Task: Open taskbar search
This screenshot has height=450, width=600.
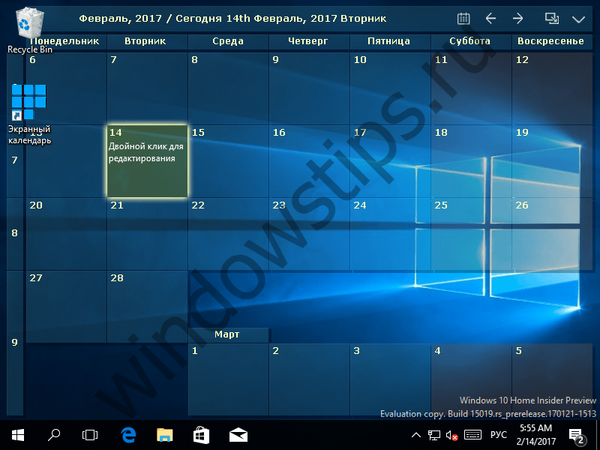Action: pyautogui.click(x=54, y=435)
